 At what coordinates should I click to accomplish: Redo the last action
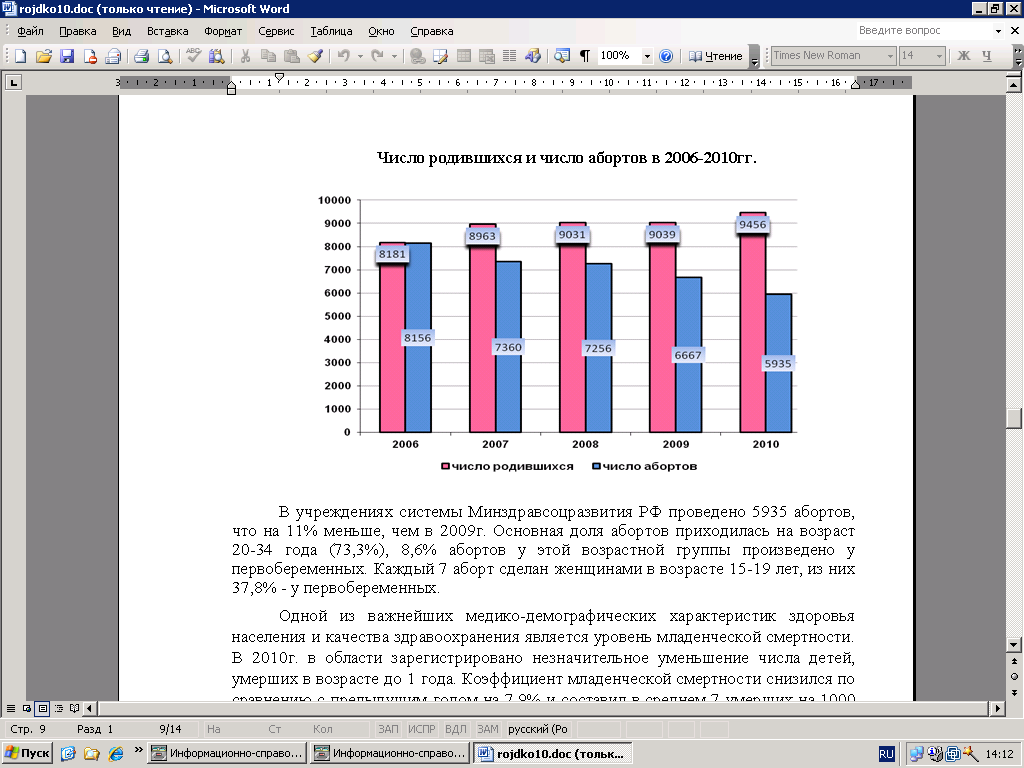(377, 56)
